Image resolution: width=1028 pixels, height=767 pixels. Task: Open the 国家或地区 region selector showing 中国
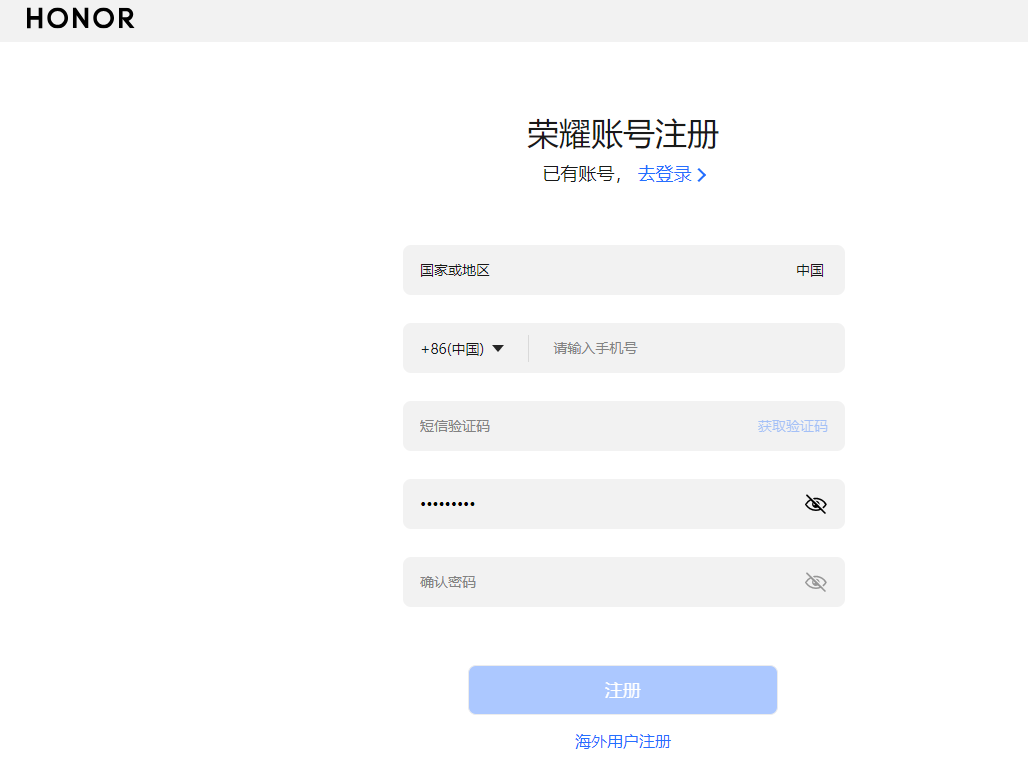tap(623, 269)
